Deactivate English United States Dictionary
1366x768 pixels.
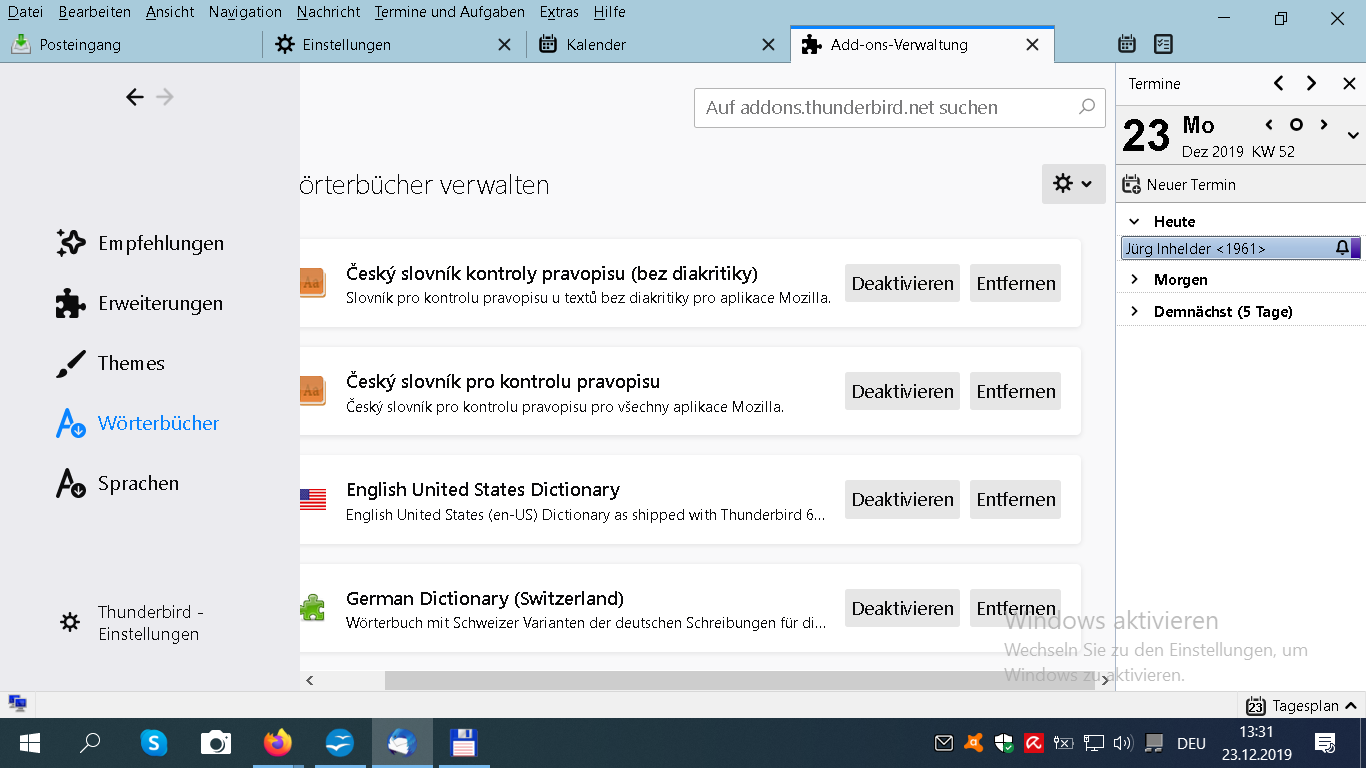(902, 499)
